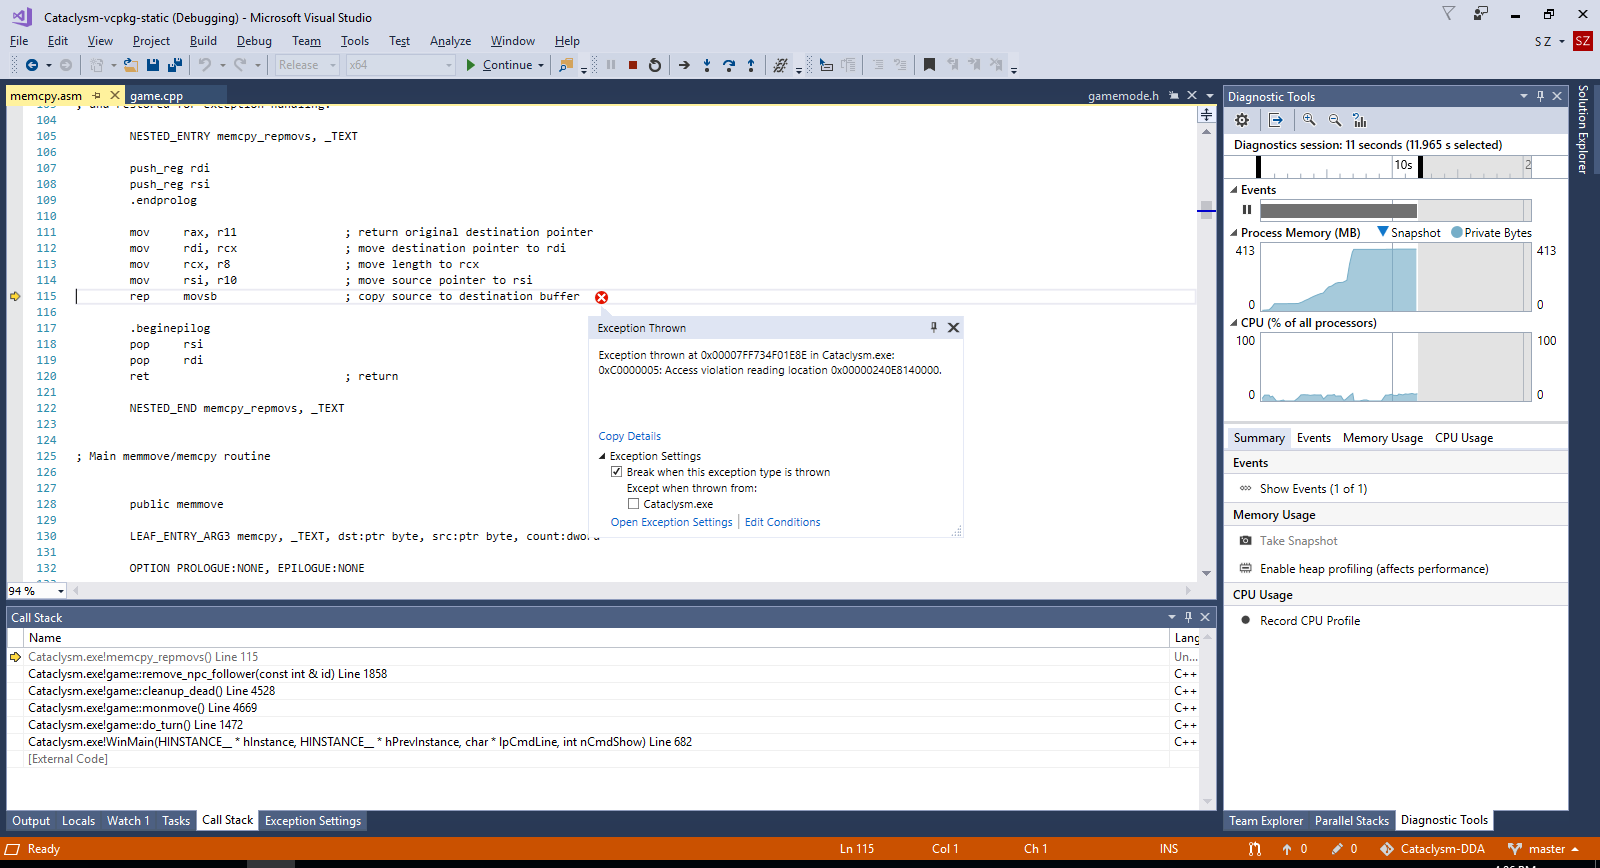Screen dimensions: 1600x868
Task: Open the master git branch selector in status bar
Action: tap(1544, 849)
